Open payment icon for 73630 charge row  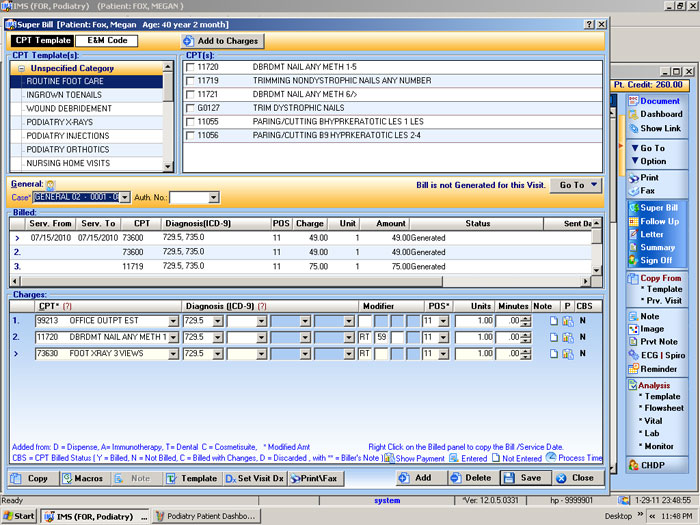[x=568, y=354]
